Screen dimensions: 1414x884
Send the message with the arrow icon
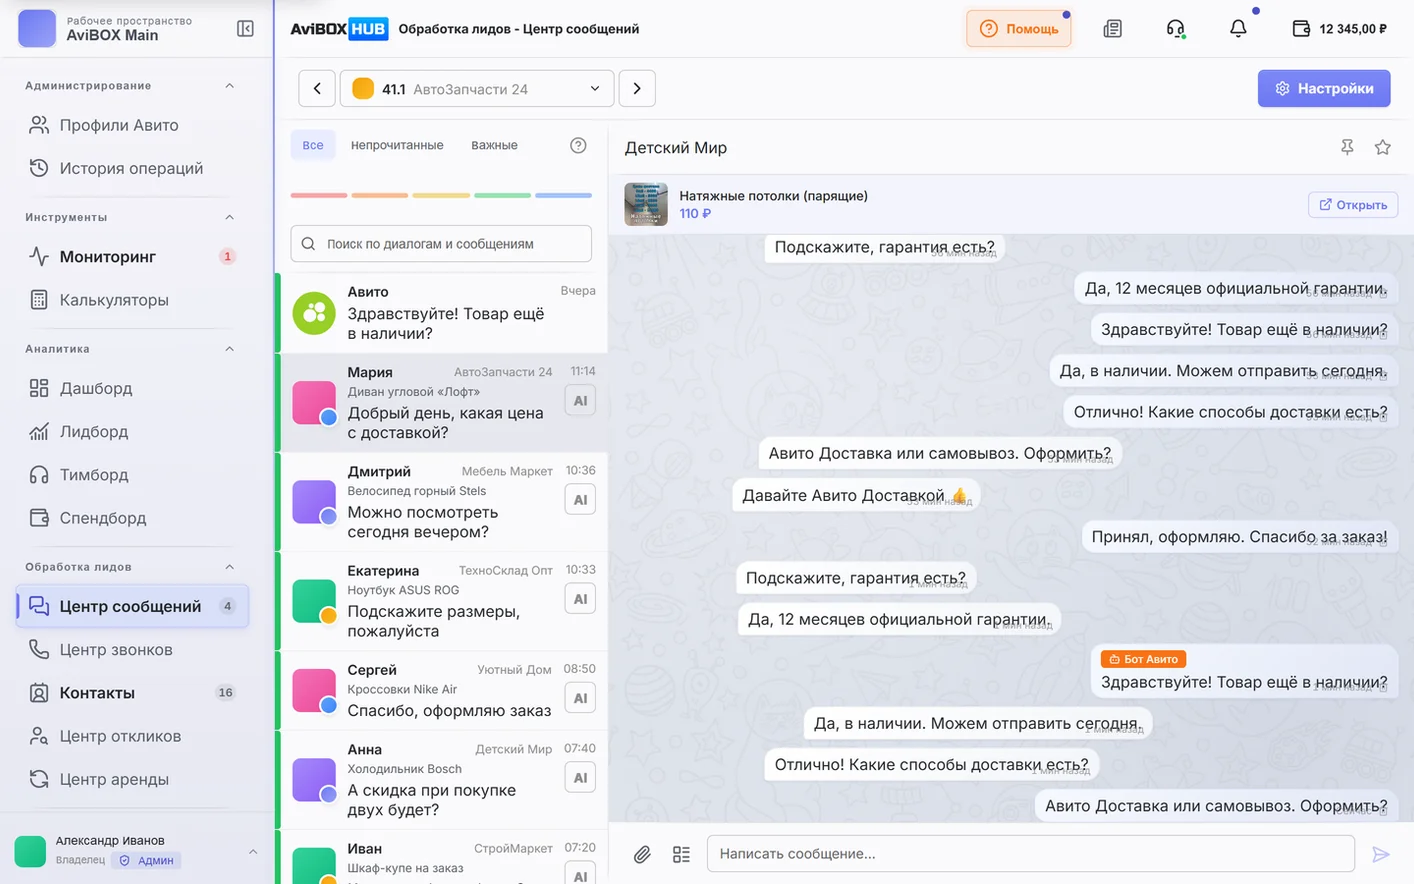[1381, 854]
